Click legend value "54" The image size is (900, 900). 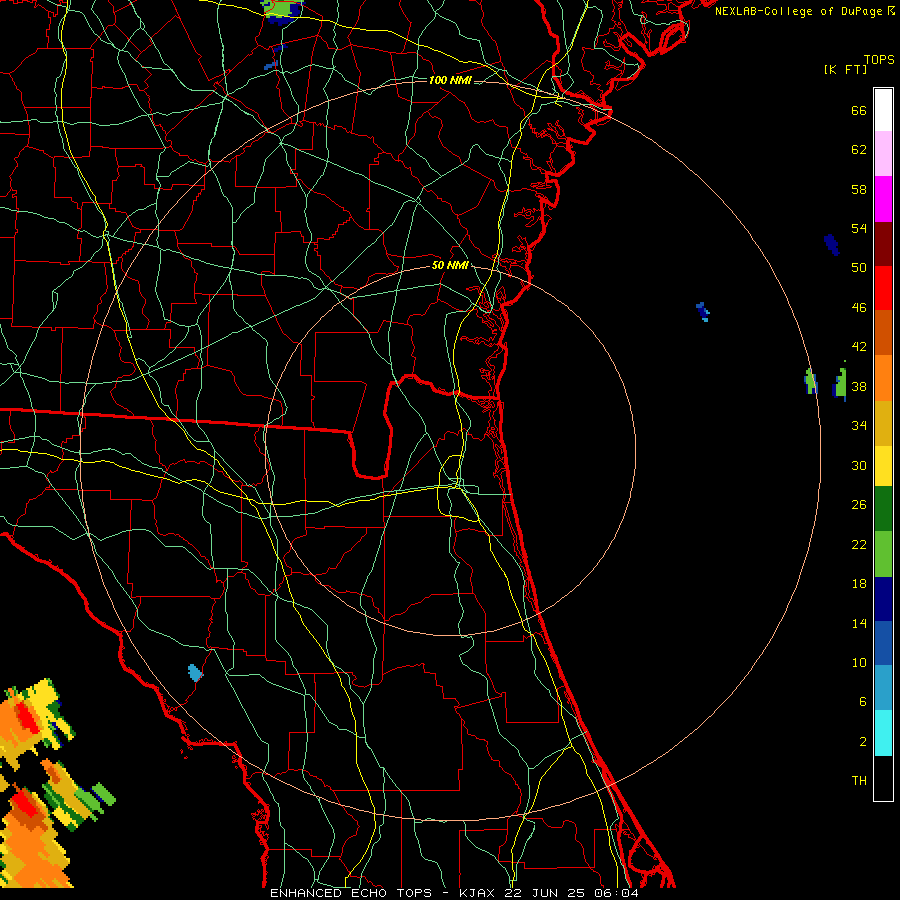859,228
